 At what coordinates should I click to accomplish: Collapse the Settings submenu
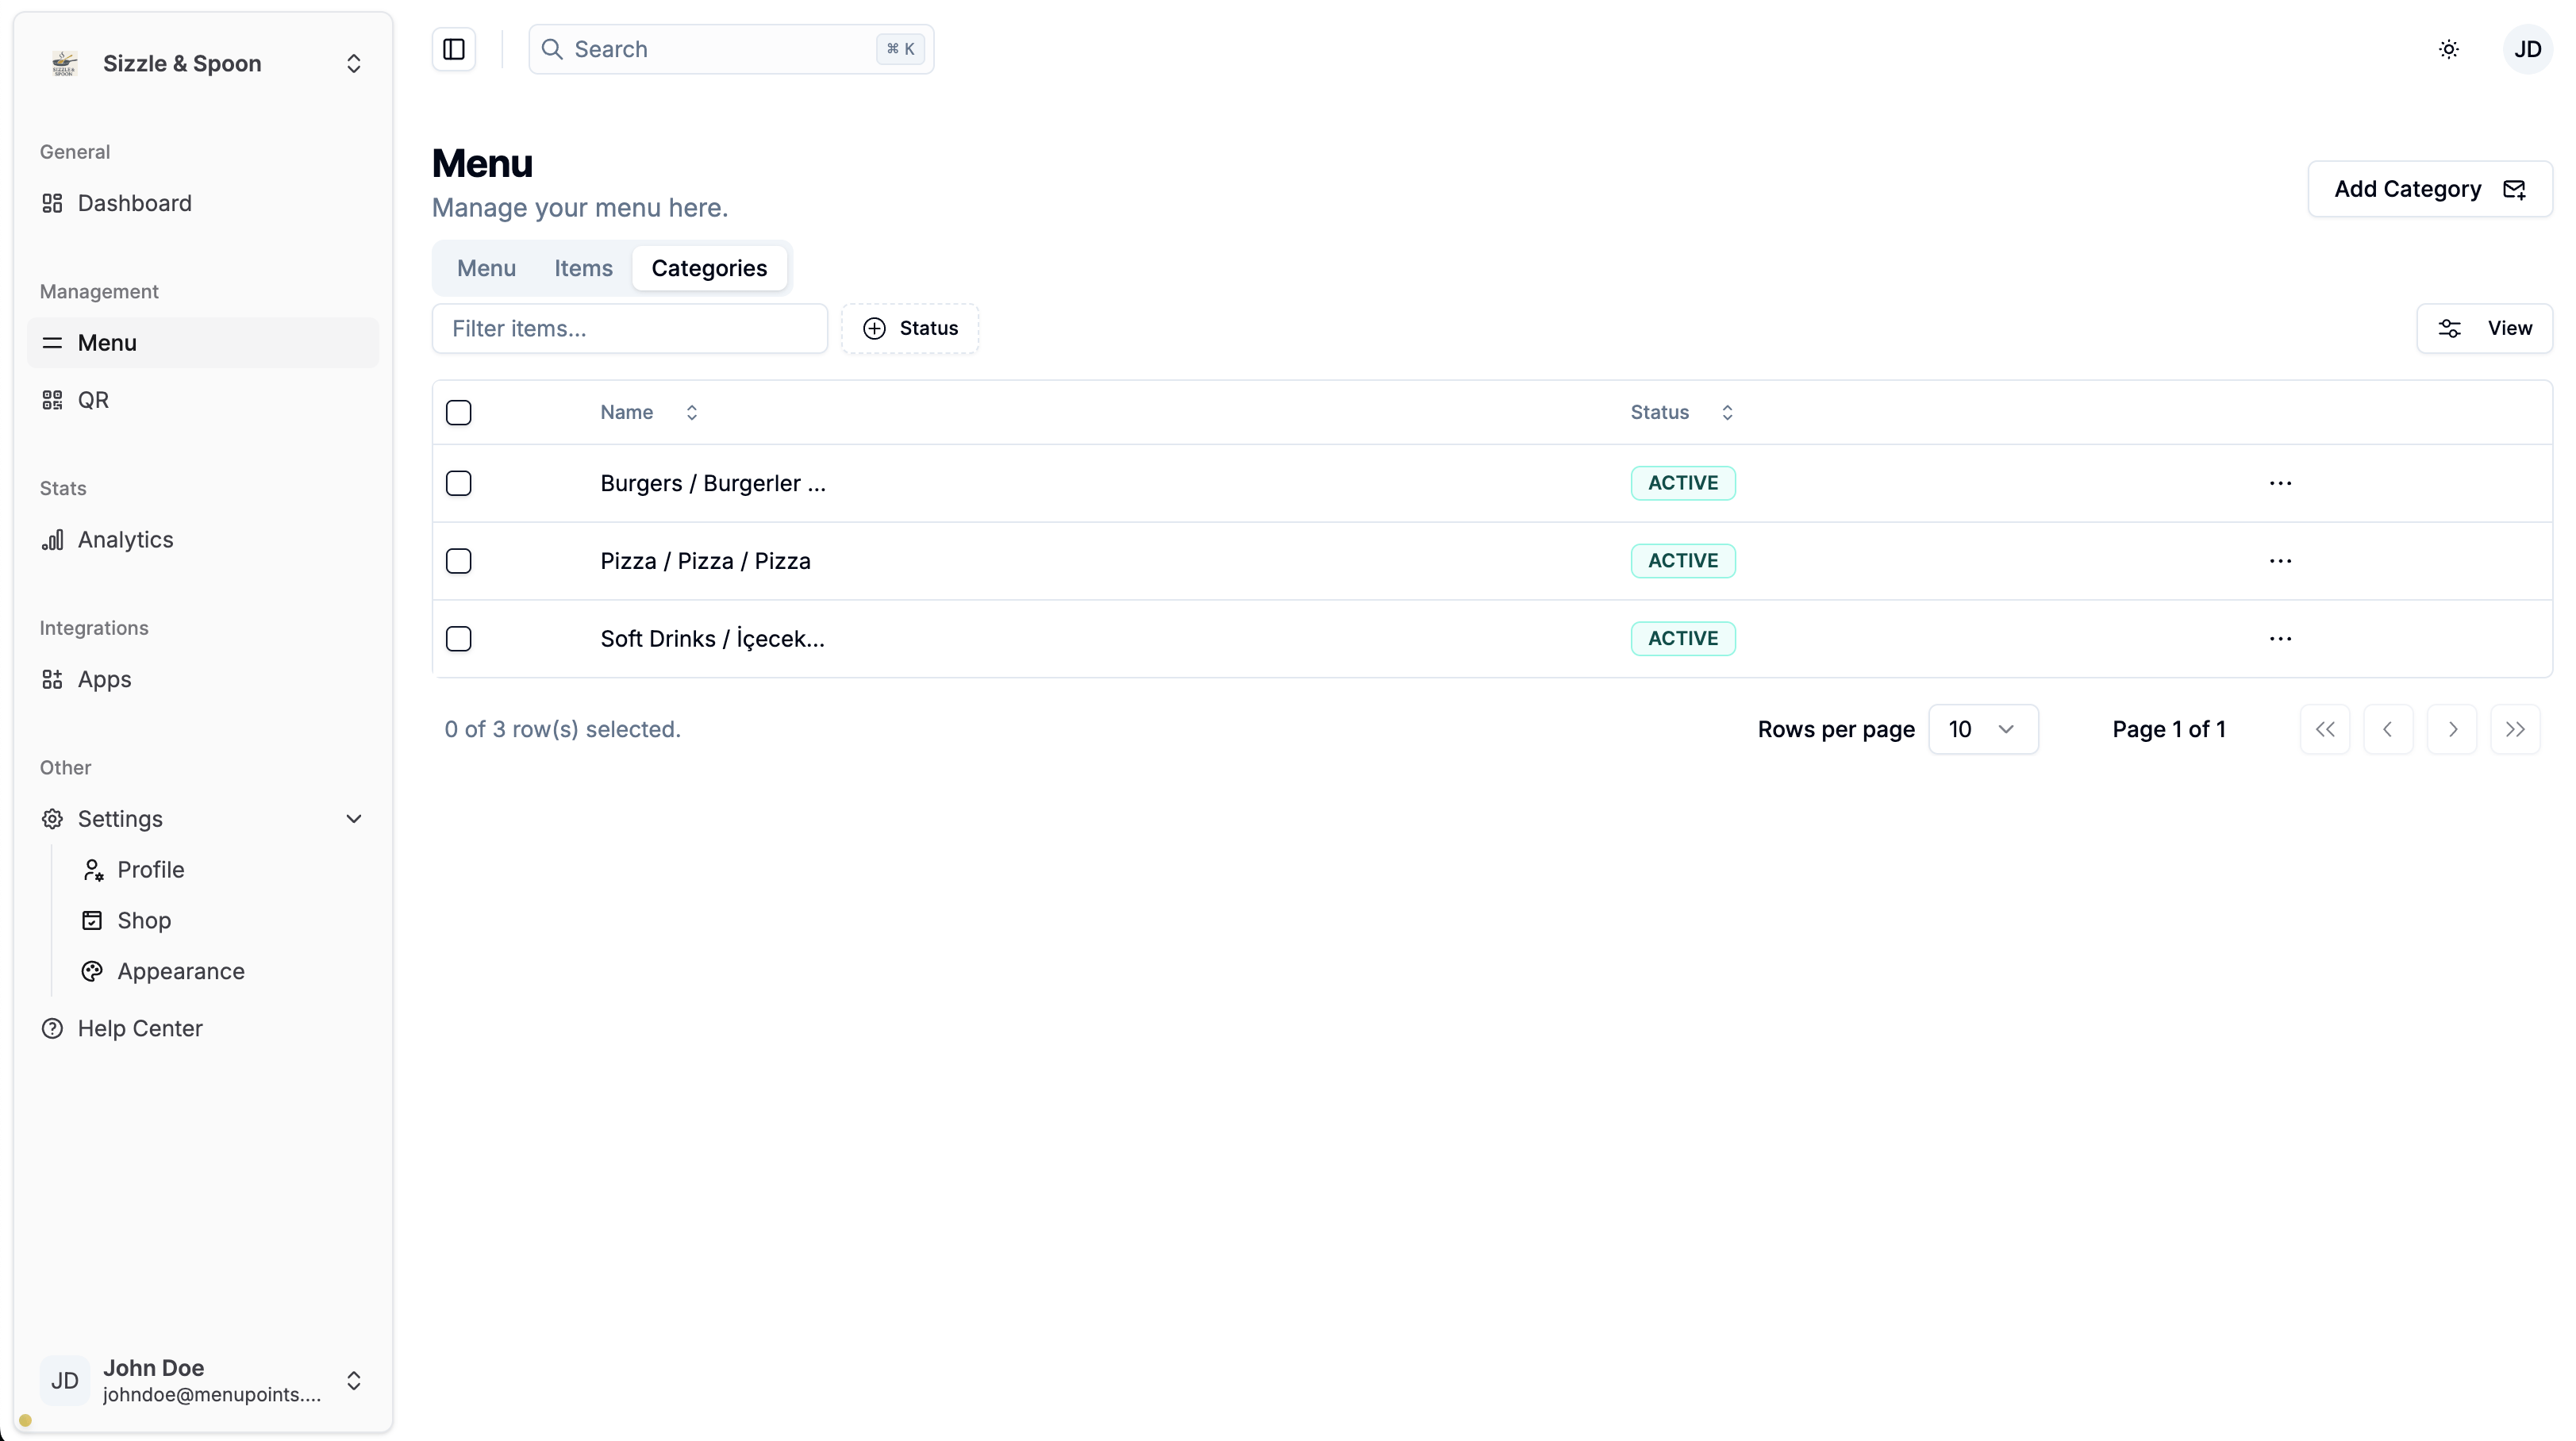pos(353,819)
